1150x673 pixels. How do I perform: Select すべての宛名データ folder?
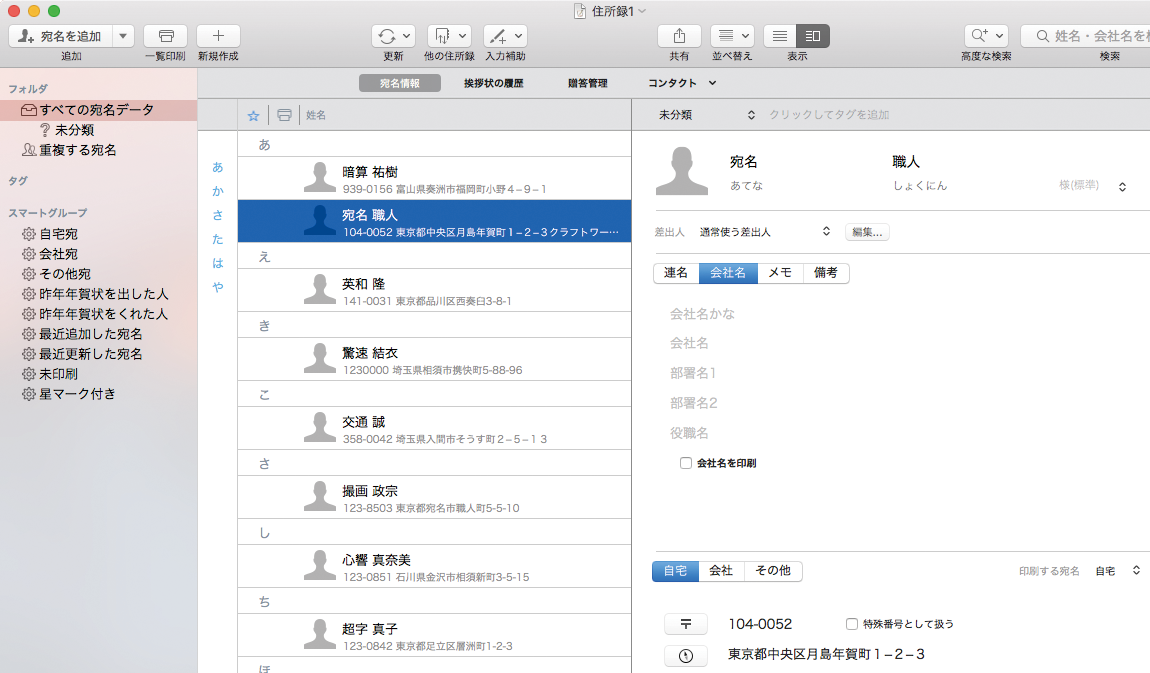coord(98,110)
